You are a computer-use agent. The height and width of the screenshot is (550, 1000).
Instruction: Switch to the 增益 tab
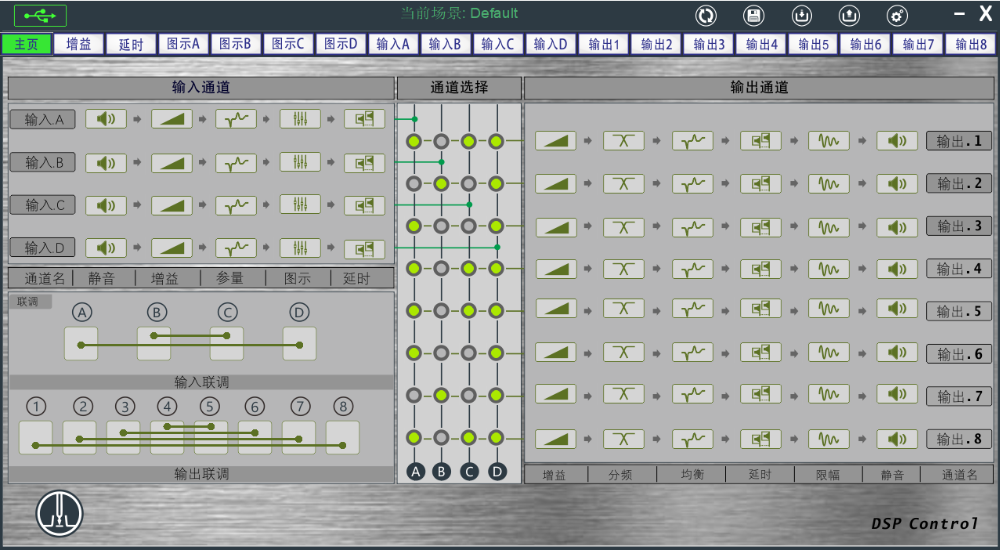tap(78, 44)
